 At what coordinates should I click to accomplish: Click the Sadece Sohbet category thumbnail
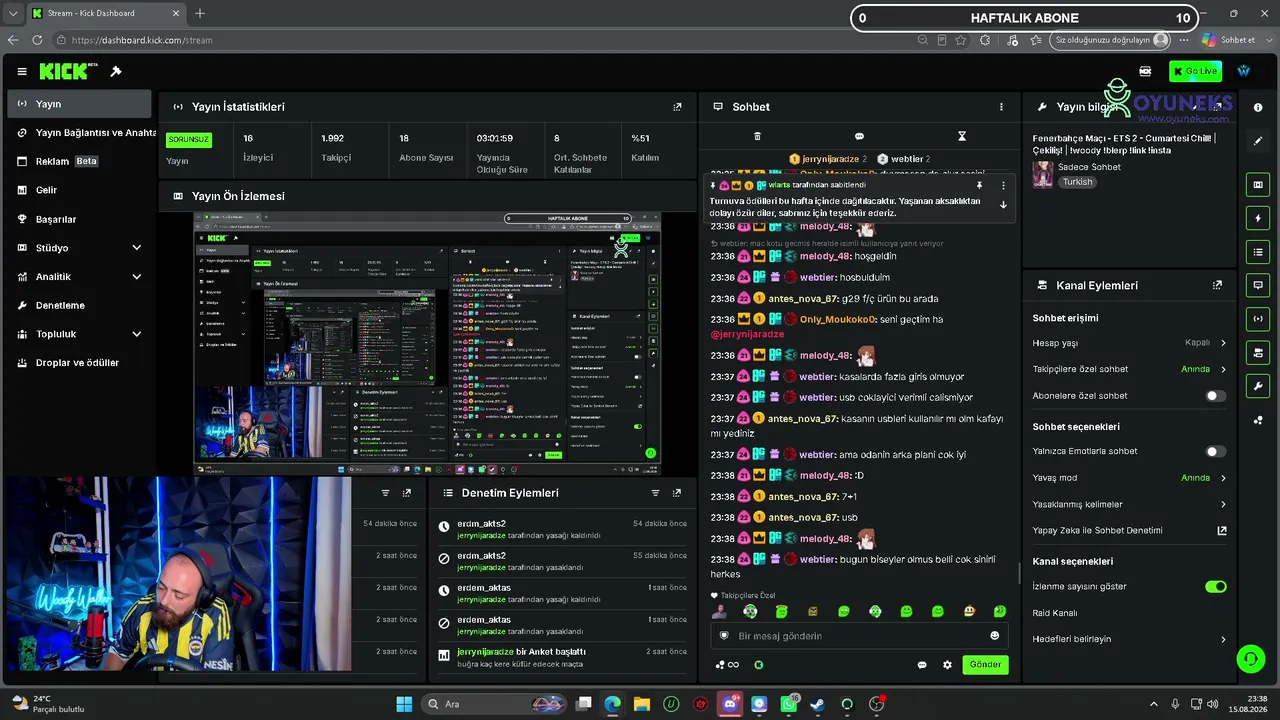coord(1043,175)
